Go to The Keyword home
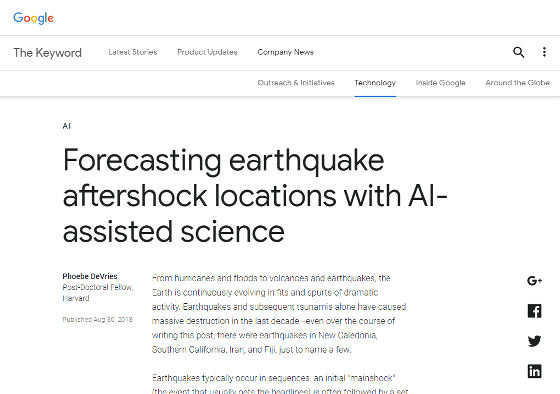 48,53
